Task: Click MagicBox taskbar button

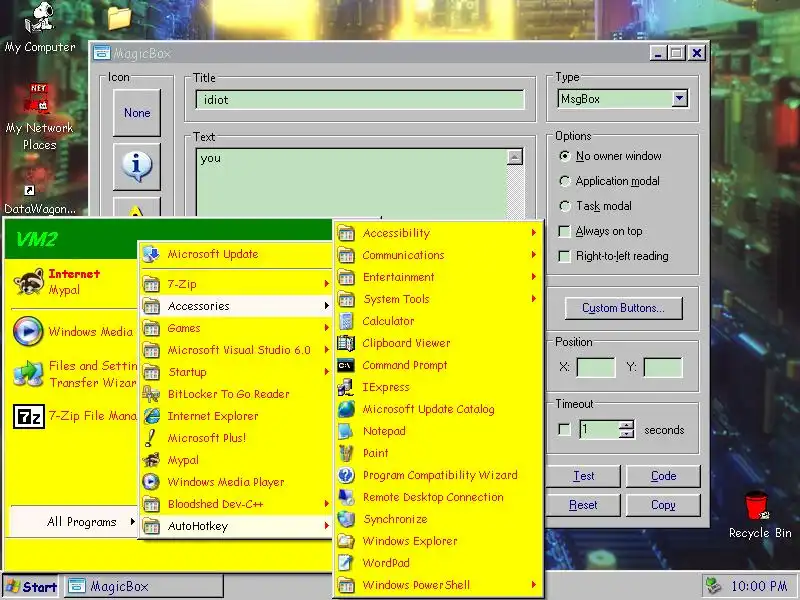Action: coord(143,586)
